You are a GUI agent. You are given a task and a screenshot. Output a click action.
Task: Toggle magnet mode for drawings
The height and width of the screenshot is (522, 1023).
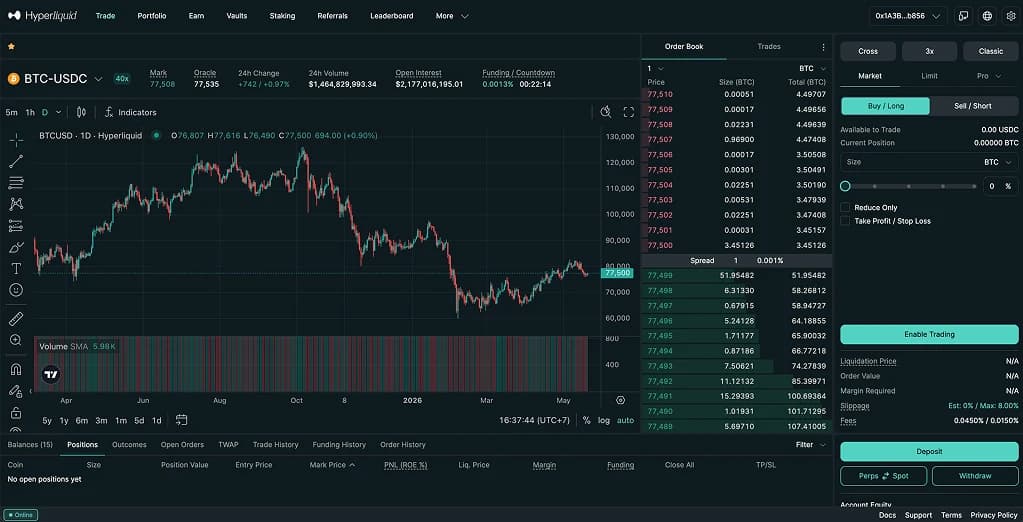(x=16, y=369)
